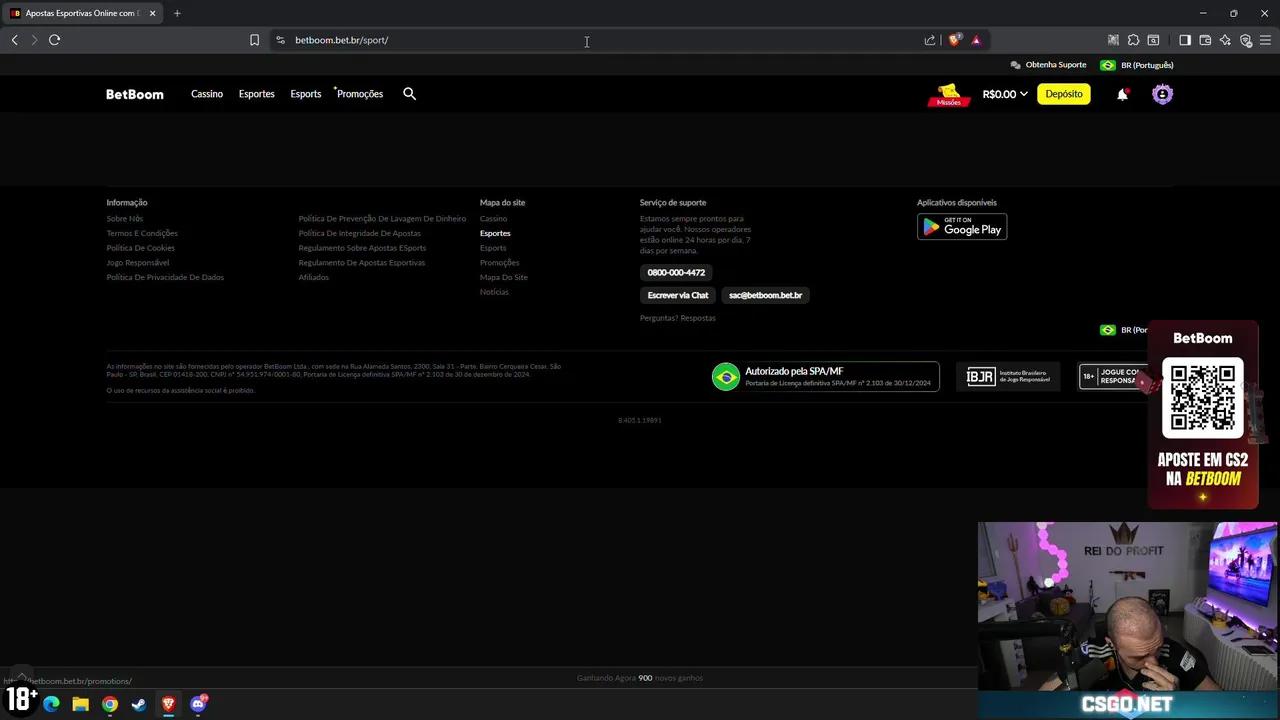The image size is (1280, 720).
Task: Switch to the Apostas Esportivas Online tab
Action: click(x=80, y=13)
